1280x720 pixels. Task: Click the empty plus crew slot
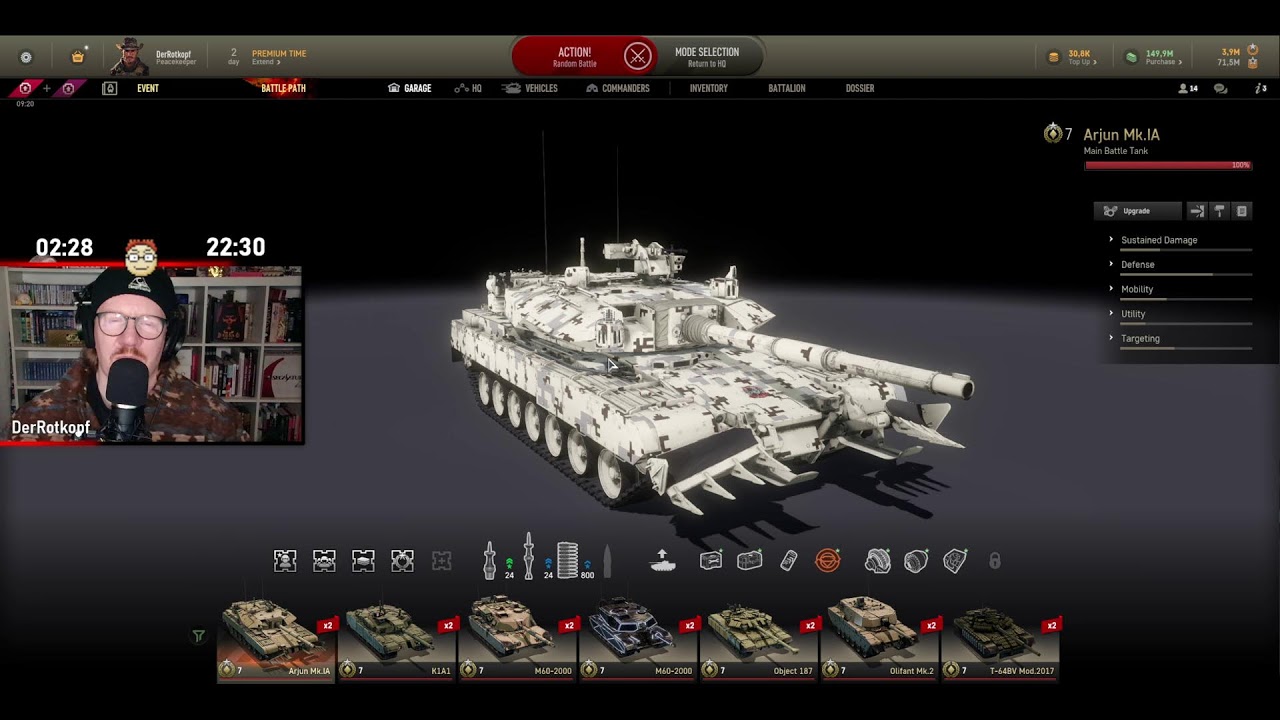pyautogui.click(x=441, y=561)
